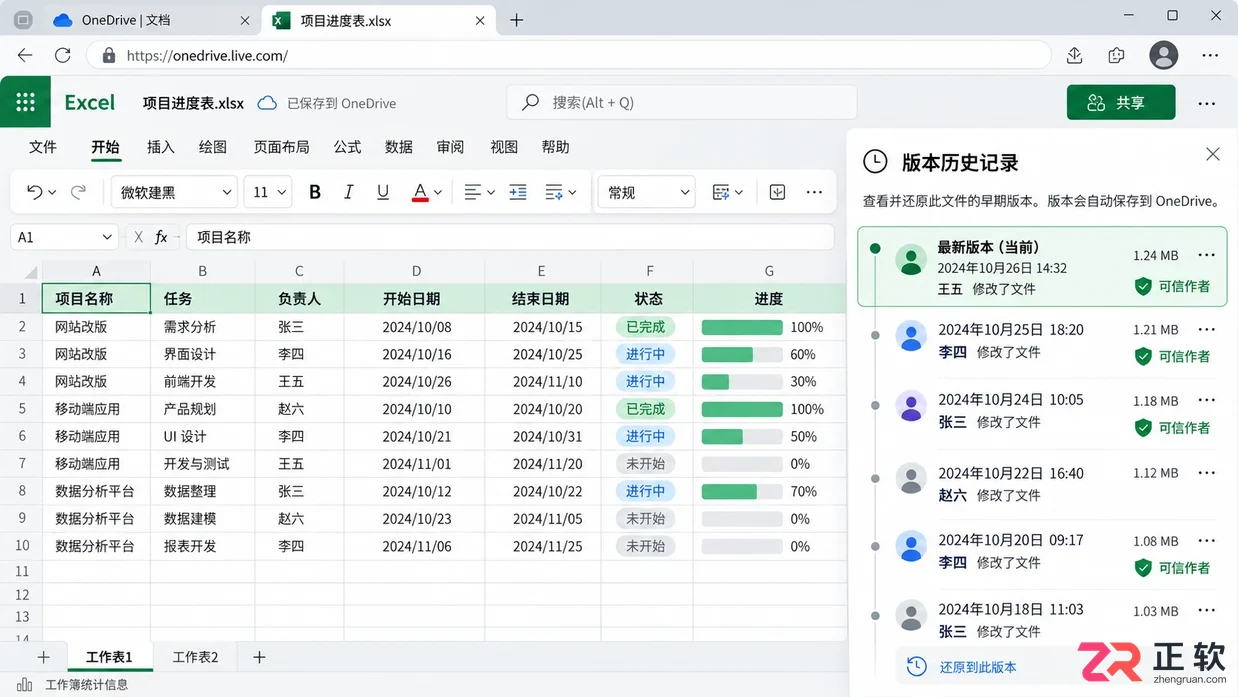The width and height of the screenshot is (1238, 697).
Task: Open the browser profile avatar
Action: [1163, 56]
